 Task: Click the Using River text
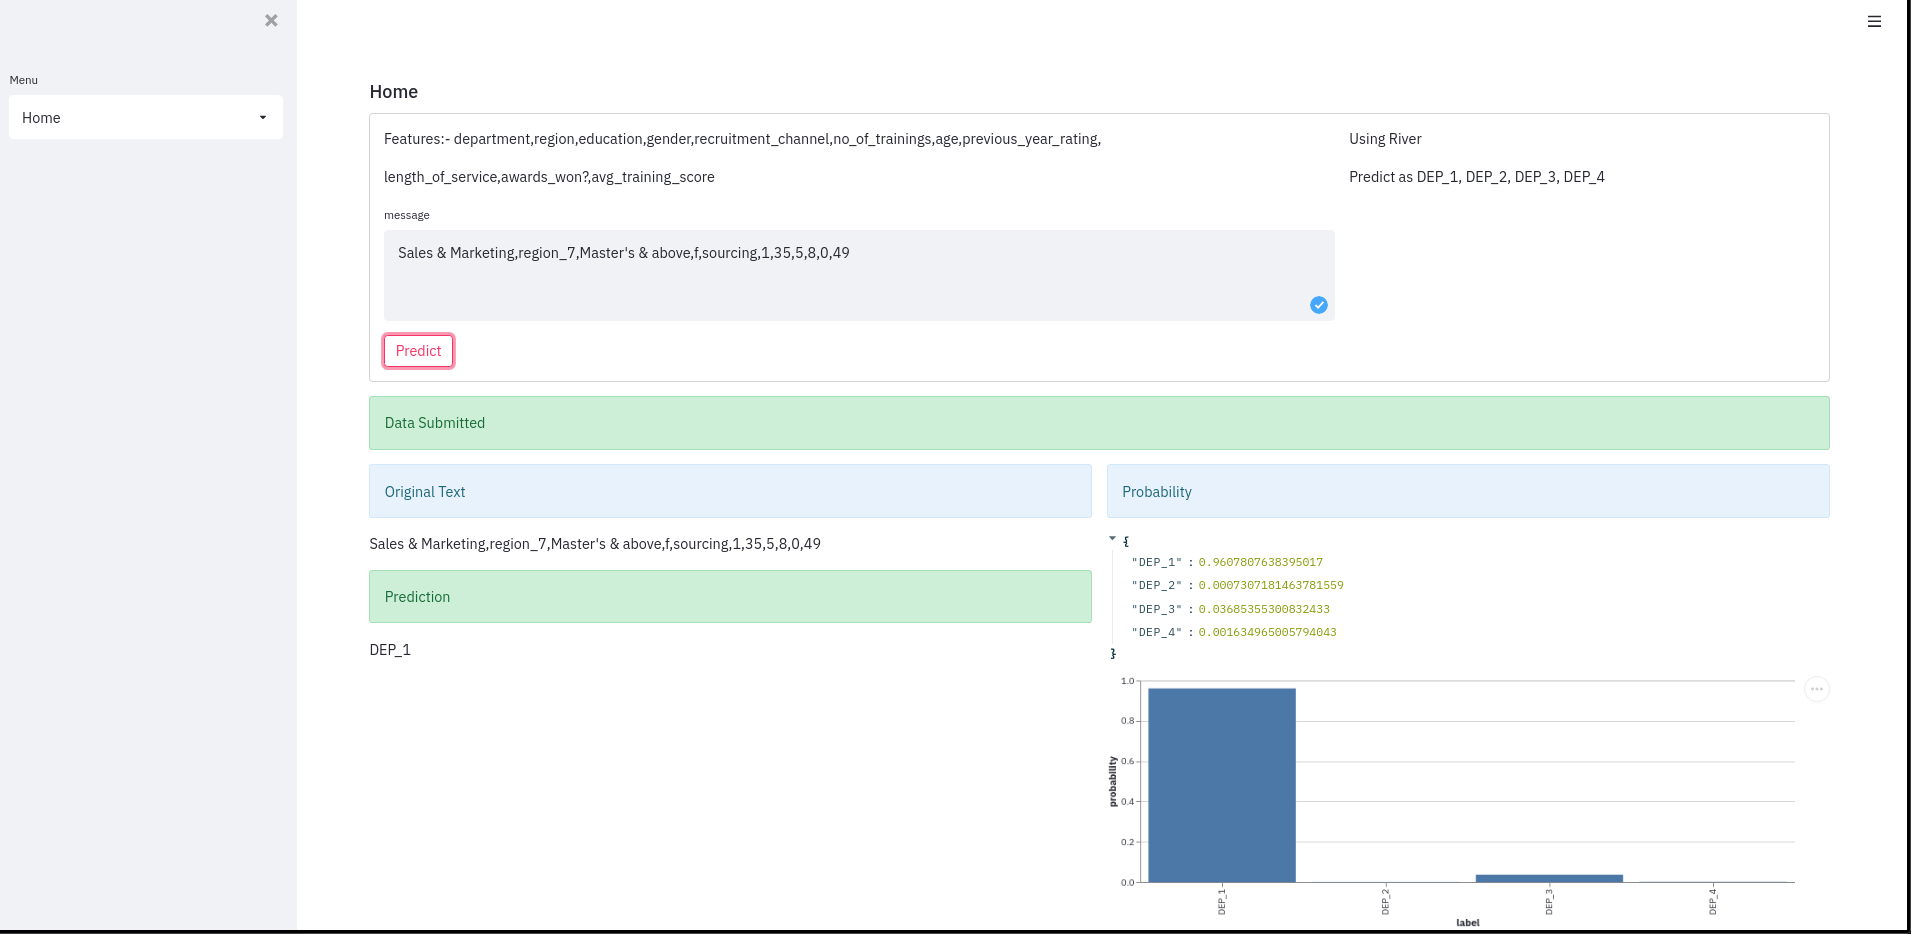pos(1385,139)
